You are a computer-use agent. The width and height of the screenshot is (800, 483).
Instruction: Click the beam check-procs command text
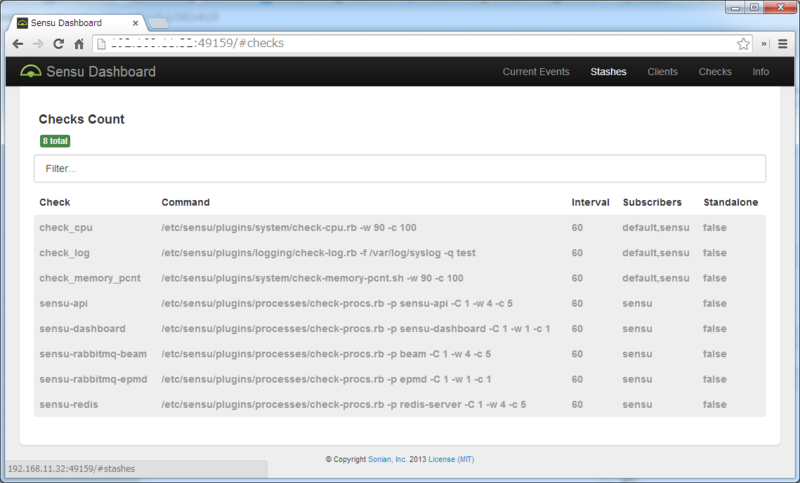pos(326,354)
